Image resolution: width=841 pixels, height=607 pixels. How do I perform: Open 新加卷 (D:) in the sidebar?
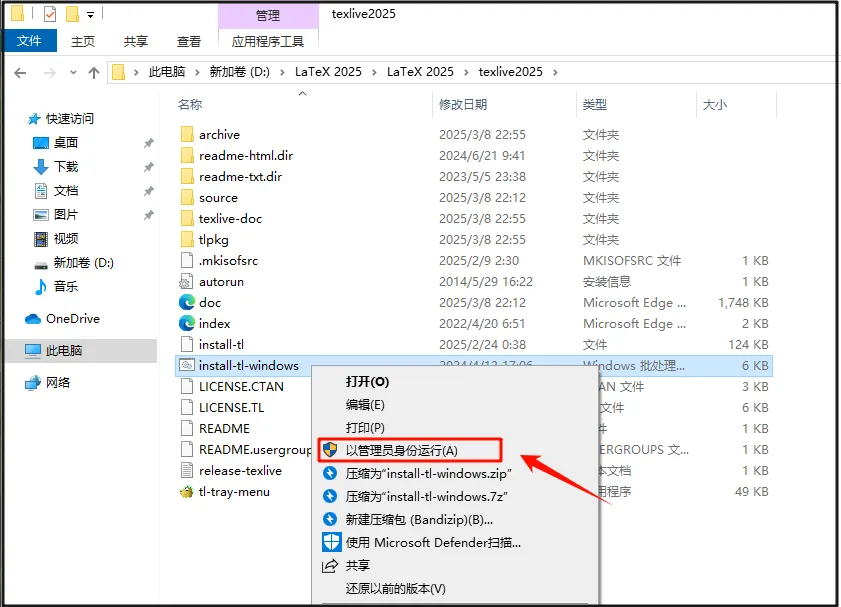coord(84,263)
